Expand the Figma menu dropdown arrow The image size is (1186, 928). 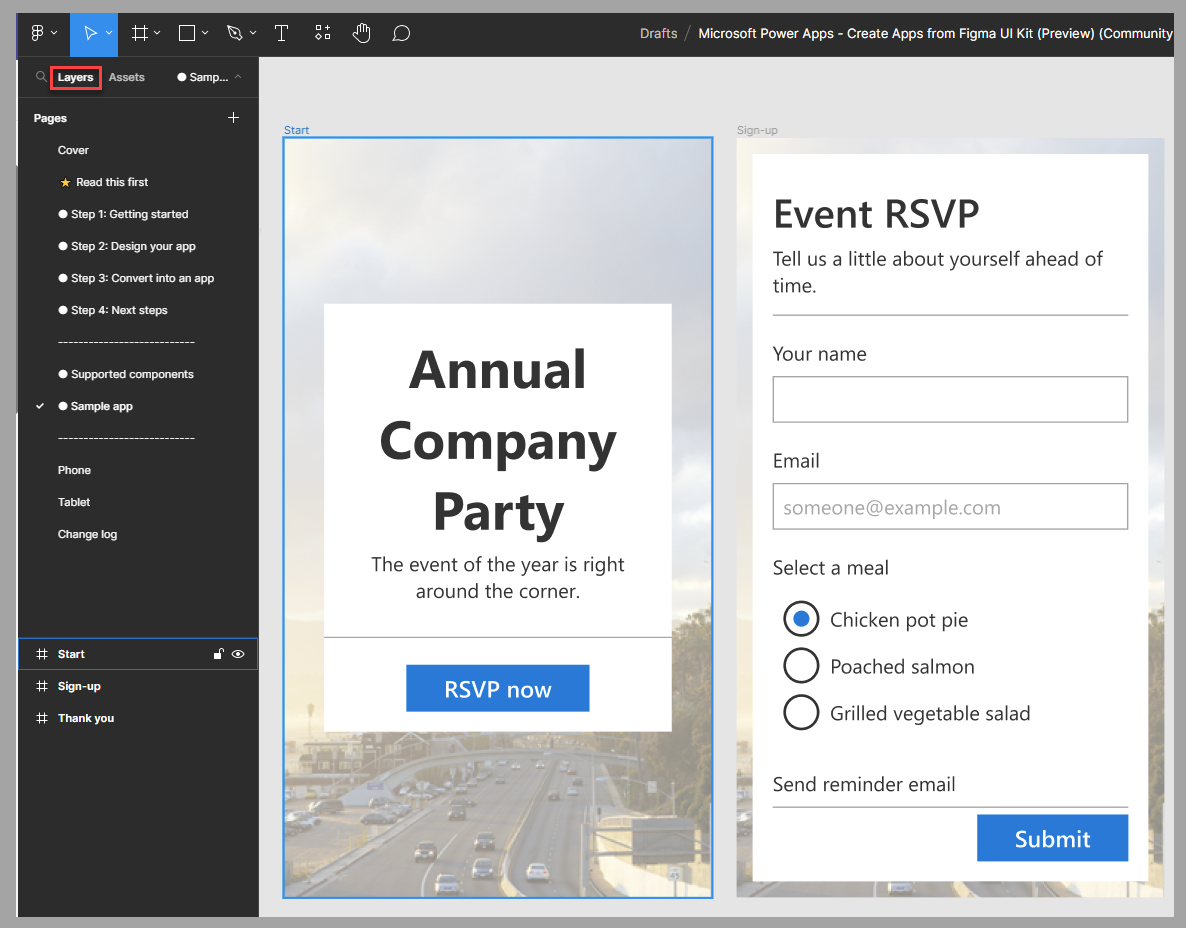(54, 33)
